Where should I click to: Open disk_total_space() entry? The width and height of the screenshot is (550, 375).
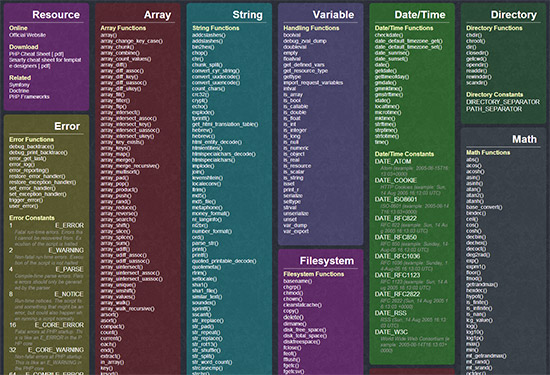tap(305, 336)
